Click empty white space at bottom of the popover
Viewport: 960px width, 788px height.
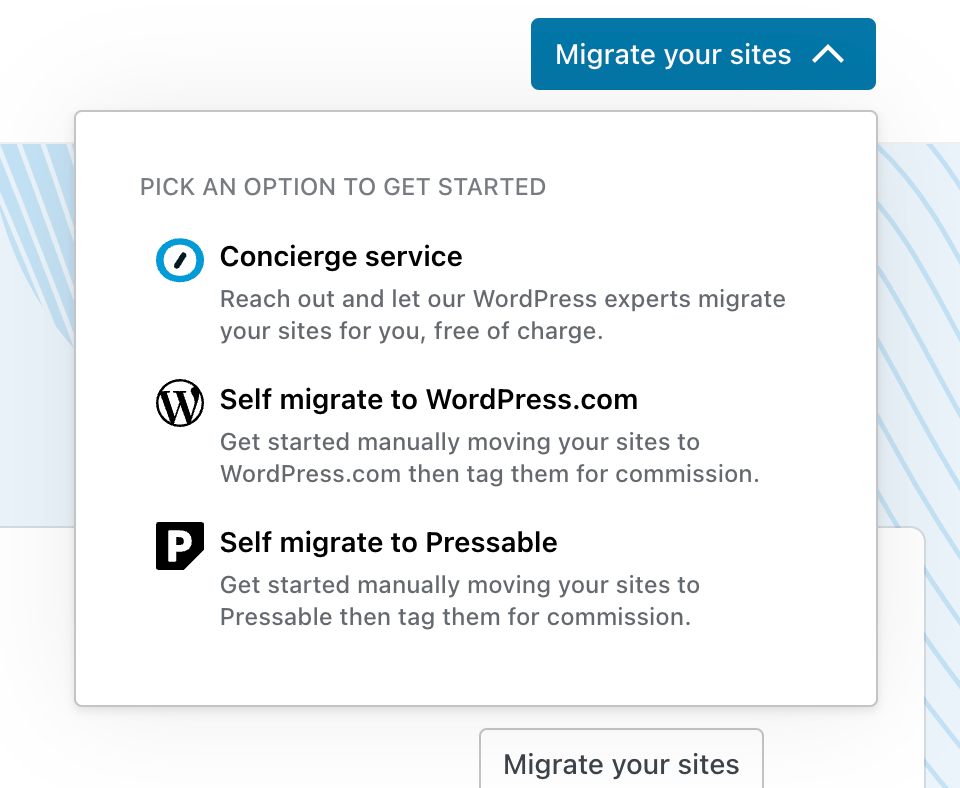(x=476, y=670)
